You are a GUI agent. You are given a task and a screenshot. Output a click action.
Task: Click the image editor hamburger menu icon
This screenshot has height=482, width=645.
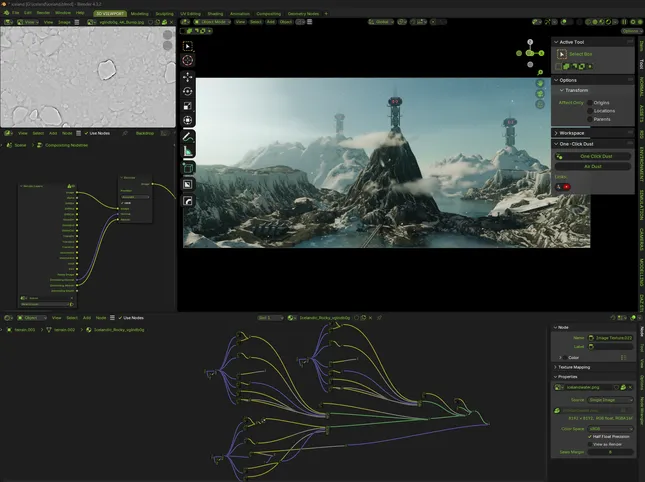pyautogui.click(x=77, y=22)
